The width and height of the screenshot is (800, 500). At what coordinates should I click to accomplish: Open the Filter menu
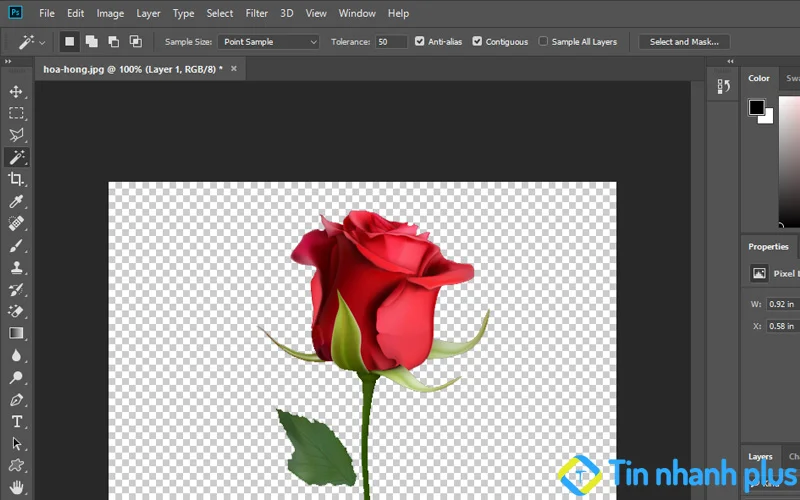click(x=256, y=13)
